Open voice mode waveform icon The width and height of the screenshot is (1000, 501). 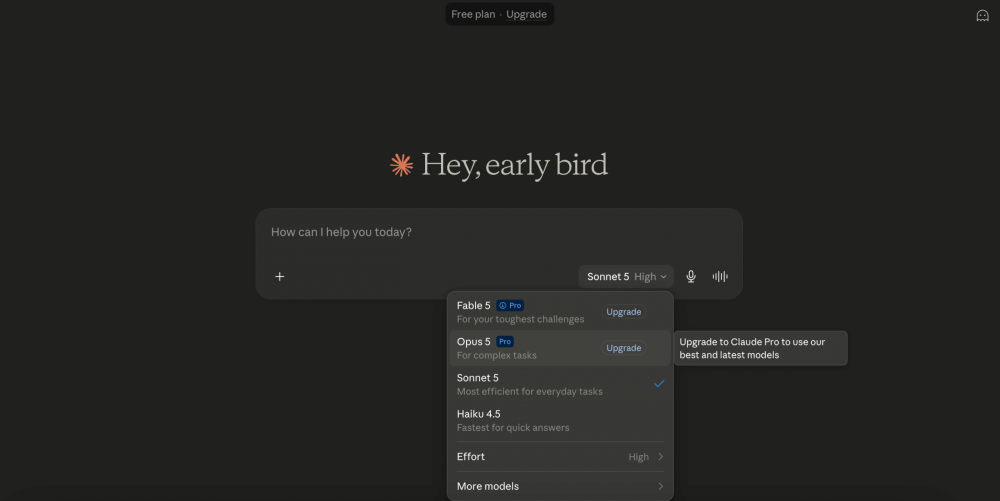coord(720,276)
